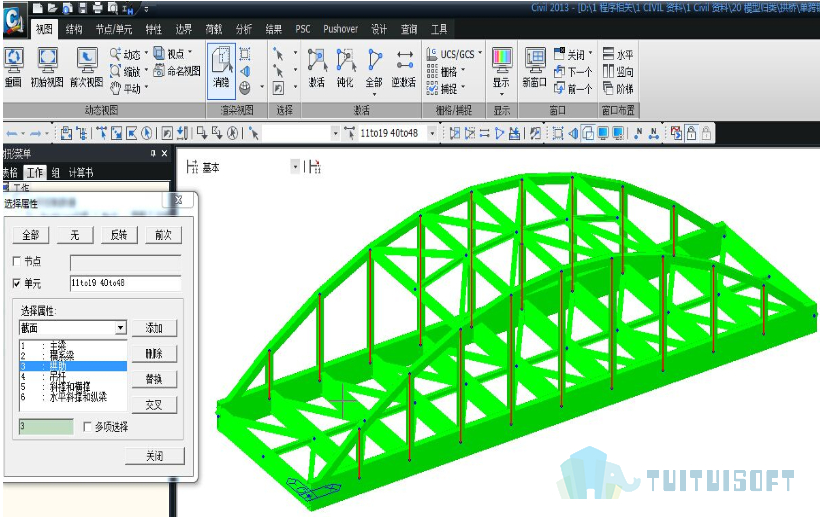Open the 荷载 (Load) ribbon tab
Image resolution: width=820 pixels, height=517 pixels.
point(213,29)
